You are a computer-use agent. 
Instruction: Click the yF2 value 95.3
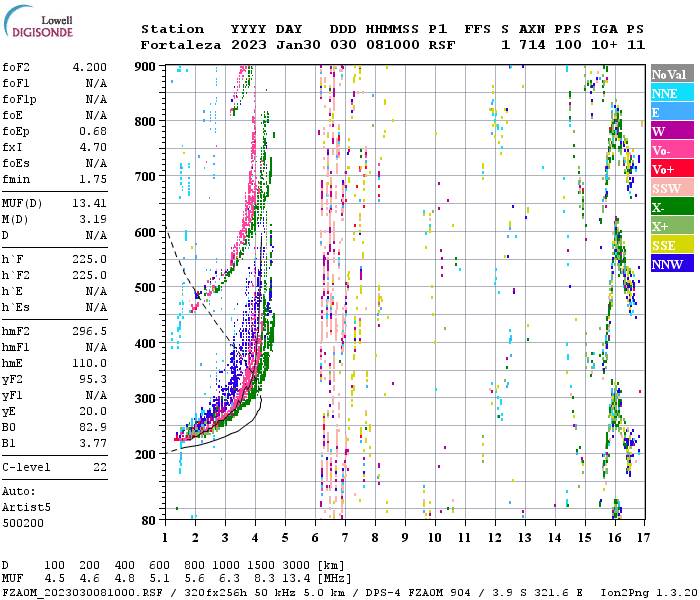[x=93, y=379]
